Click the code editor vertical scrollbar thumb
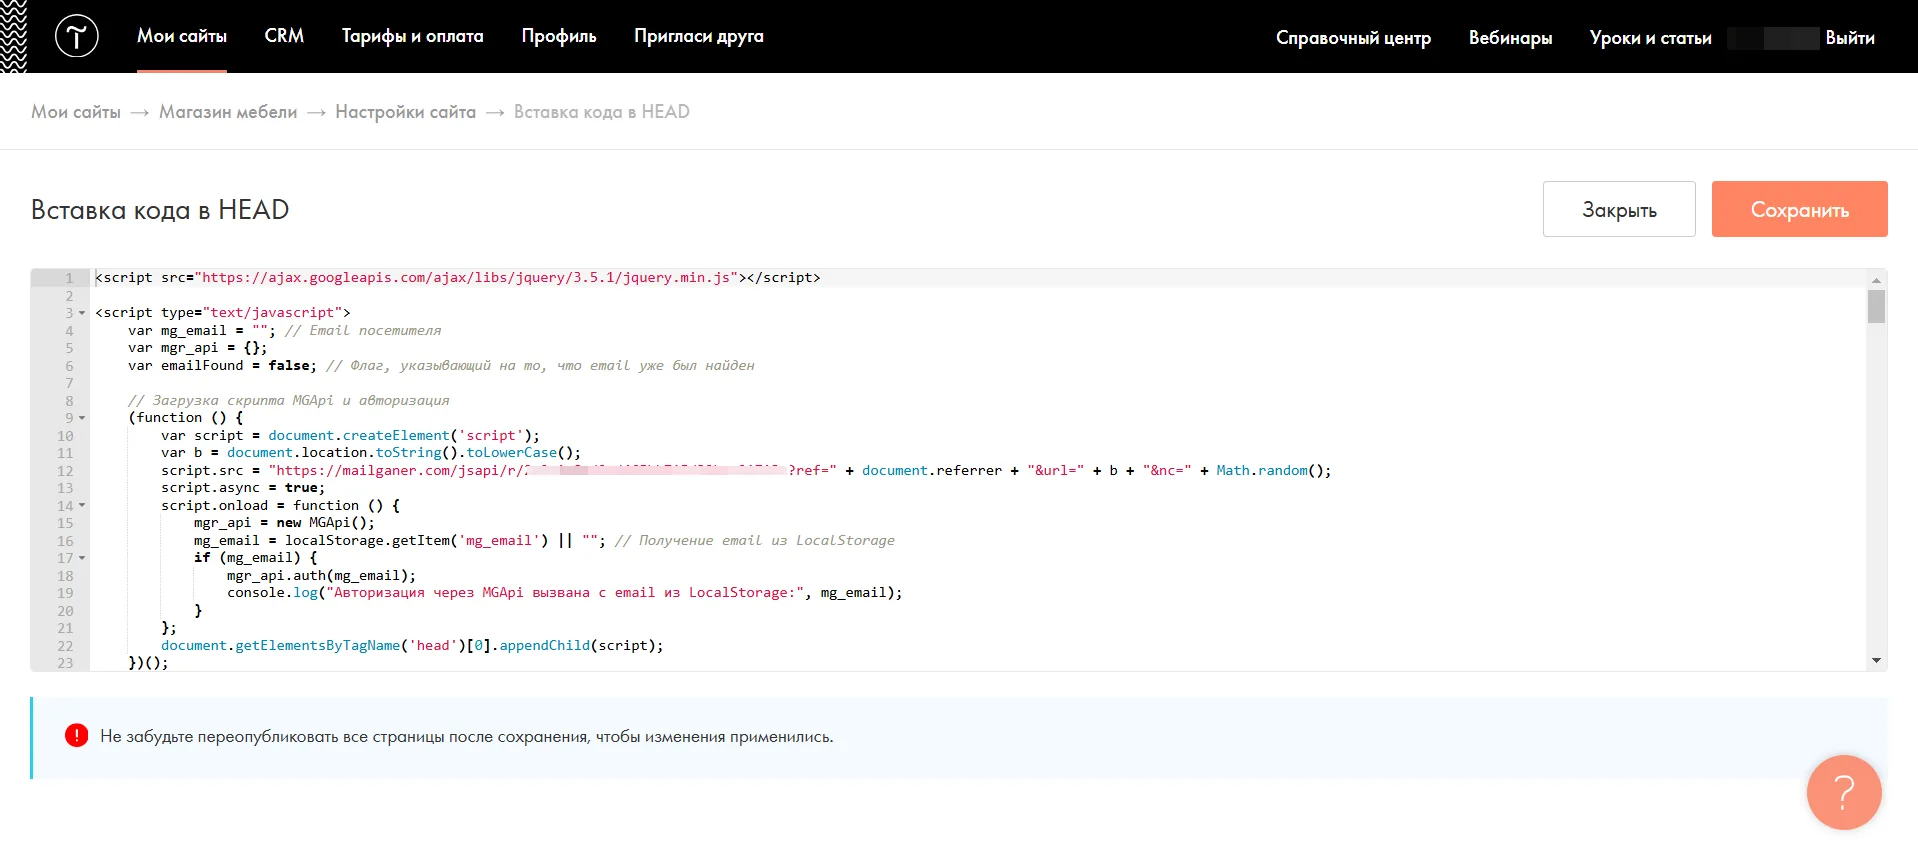 pyautogui.click(x=1876, y=307)
